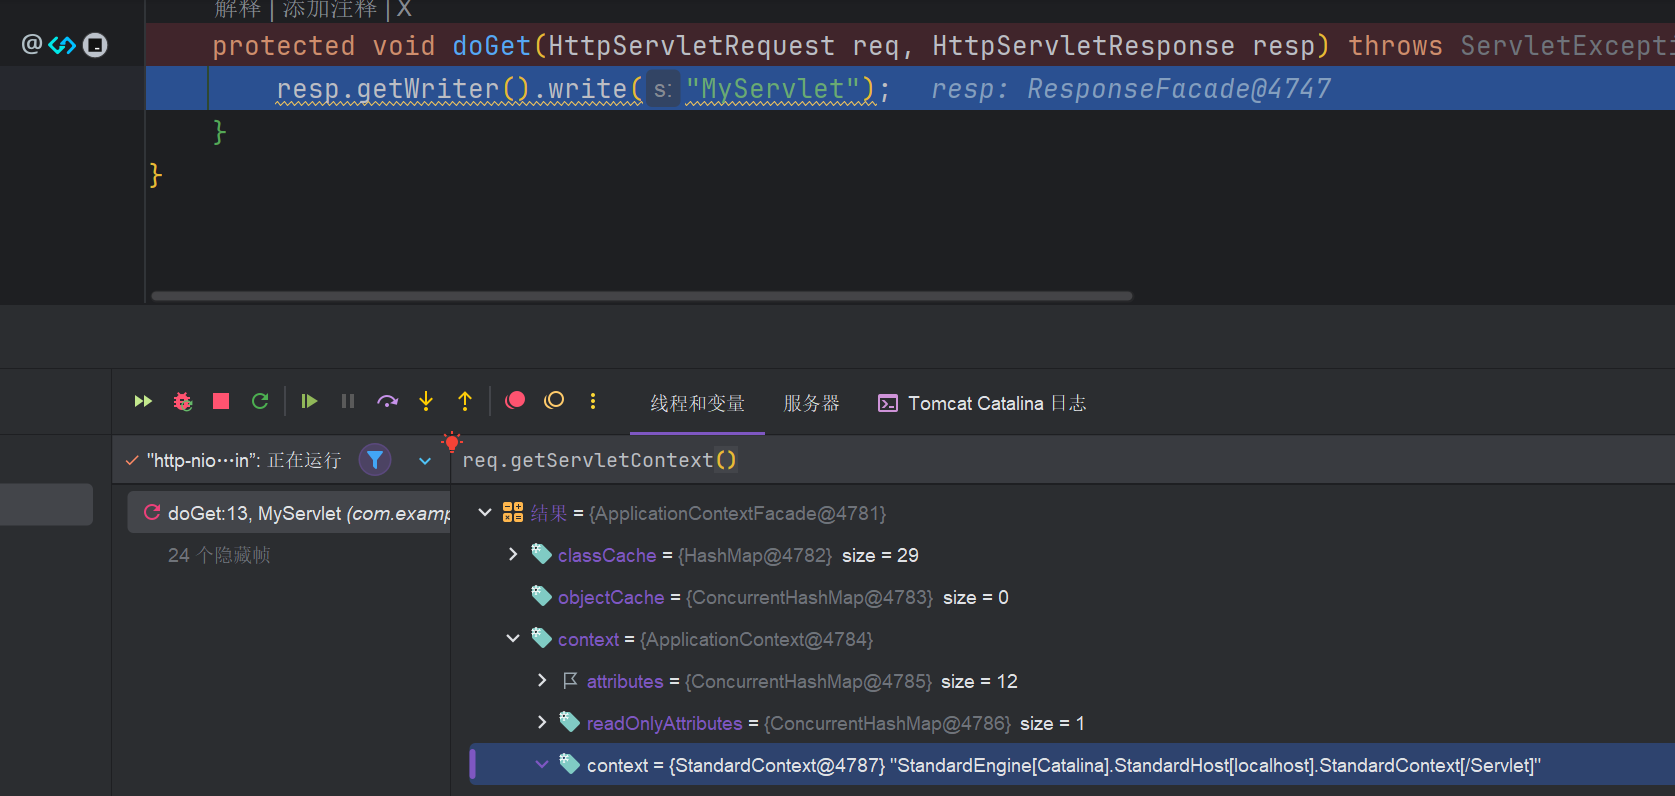Click the 解释 inlay link above doGet
1675x796 pixels.
click(237, 10)
